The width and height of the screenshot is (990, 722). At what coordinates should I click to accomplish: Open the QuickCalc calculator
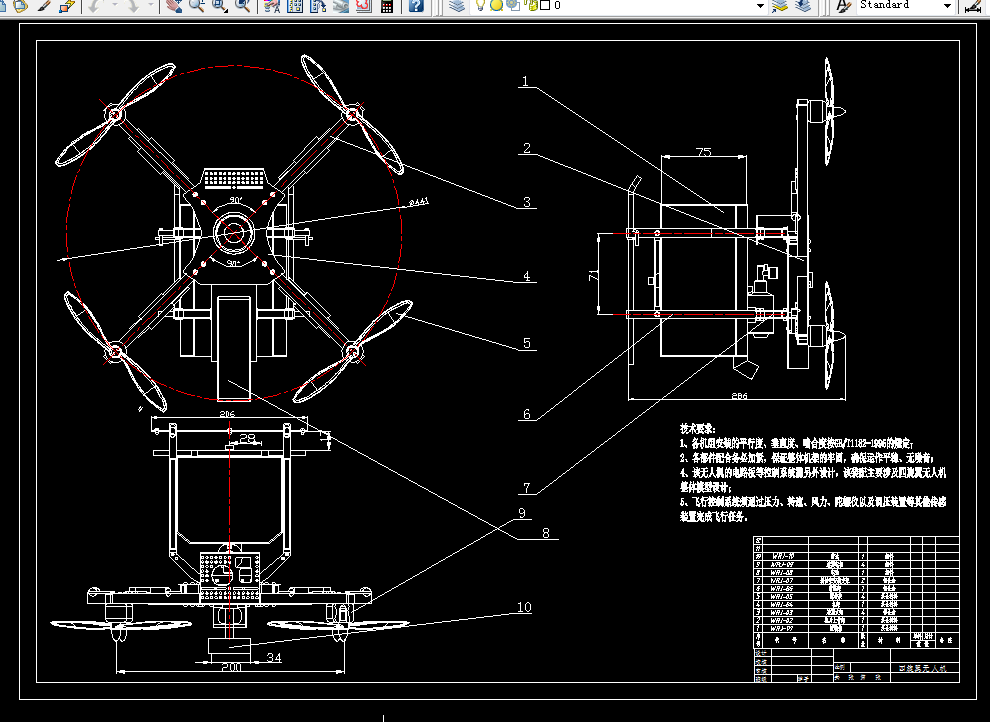coord(386,6)
